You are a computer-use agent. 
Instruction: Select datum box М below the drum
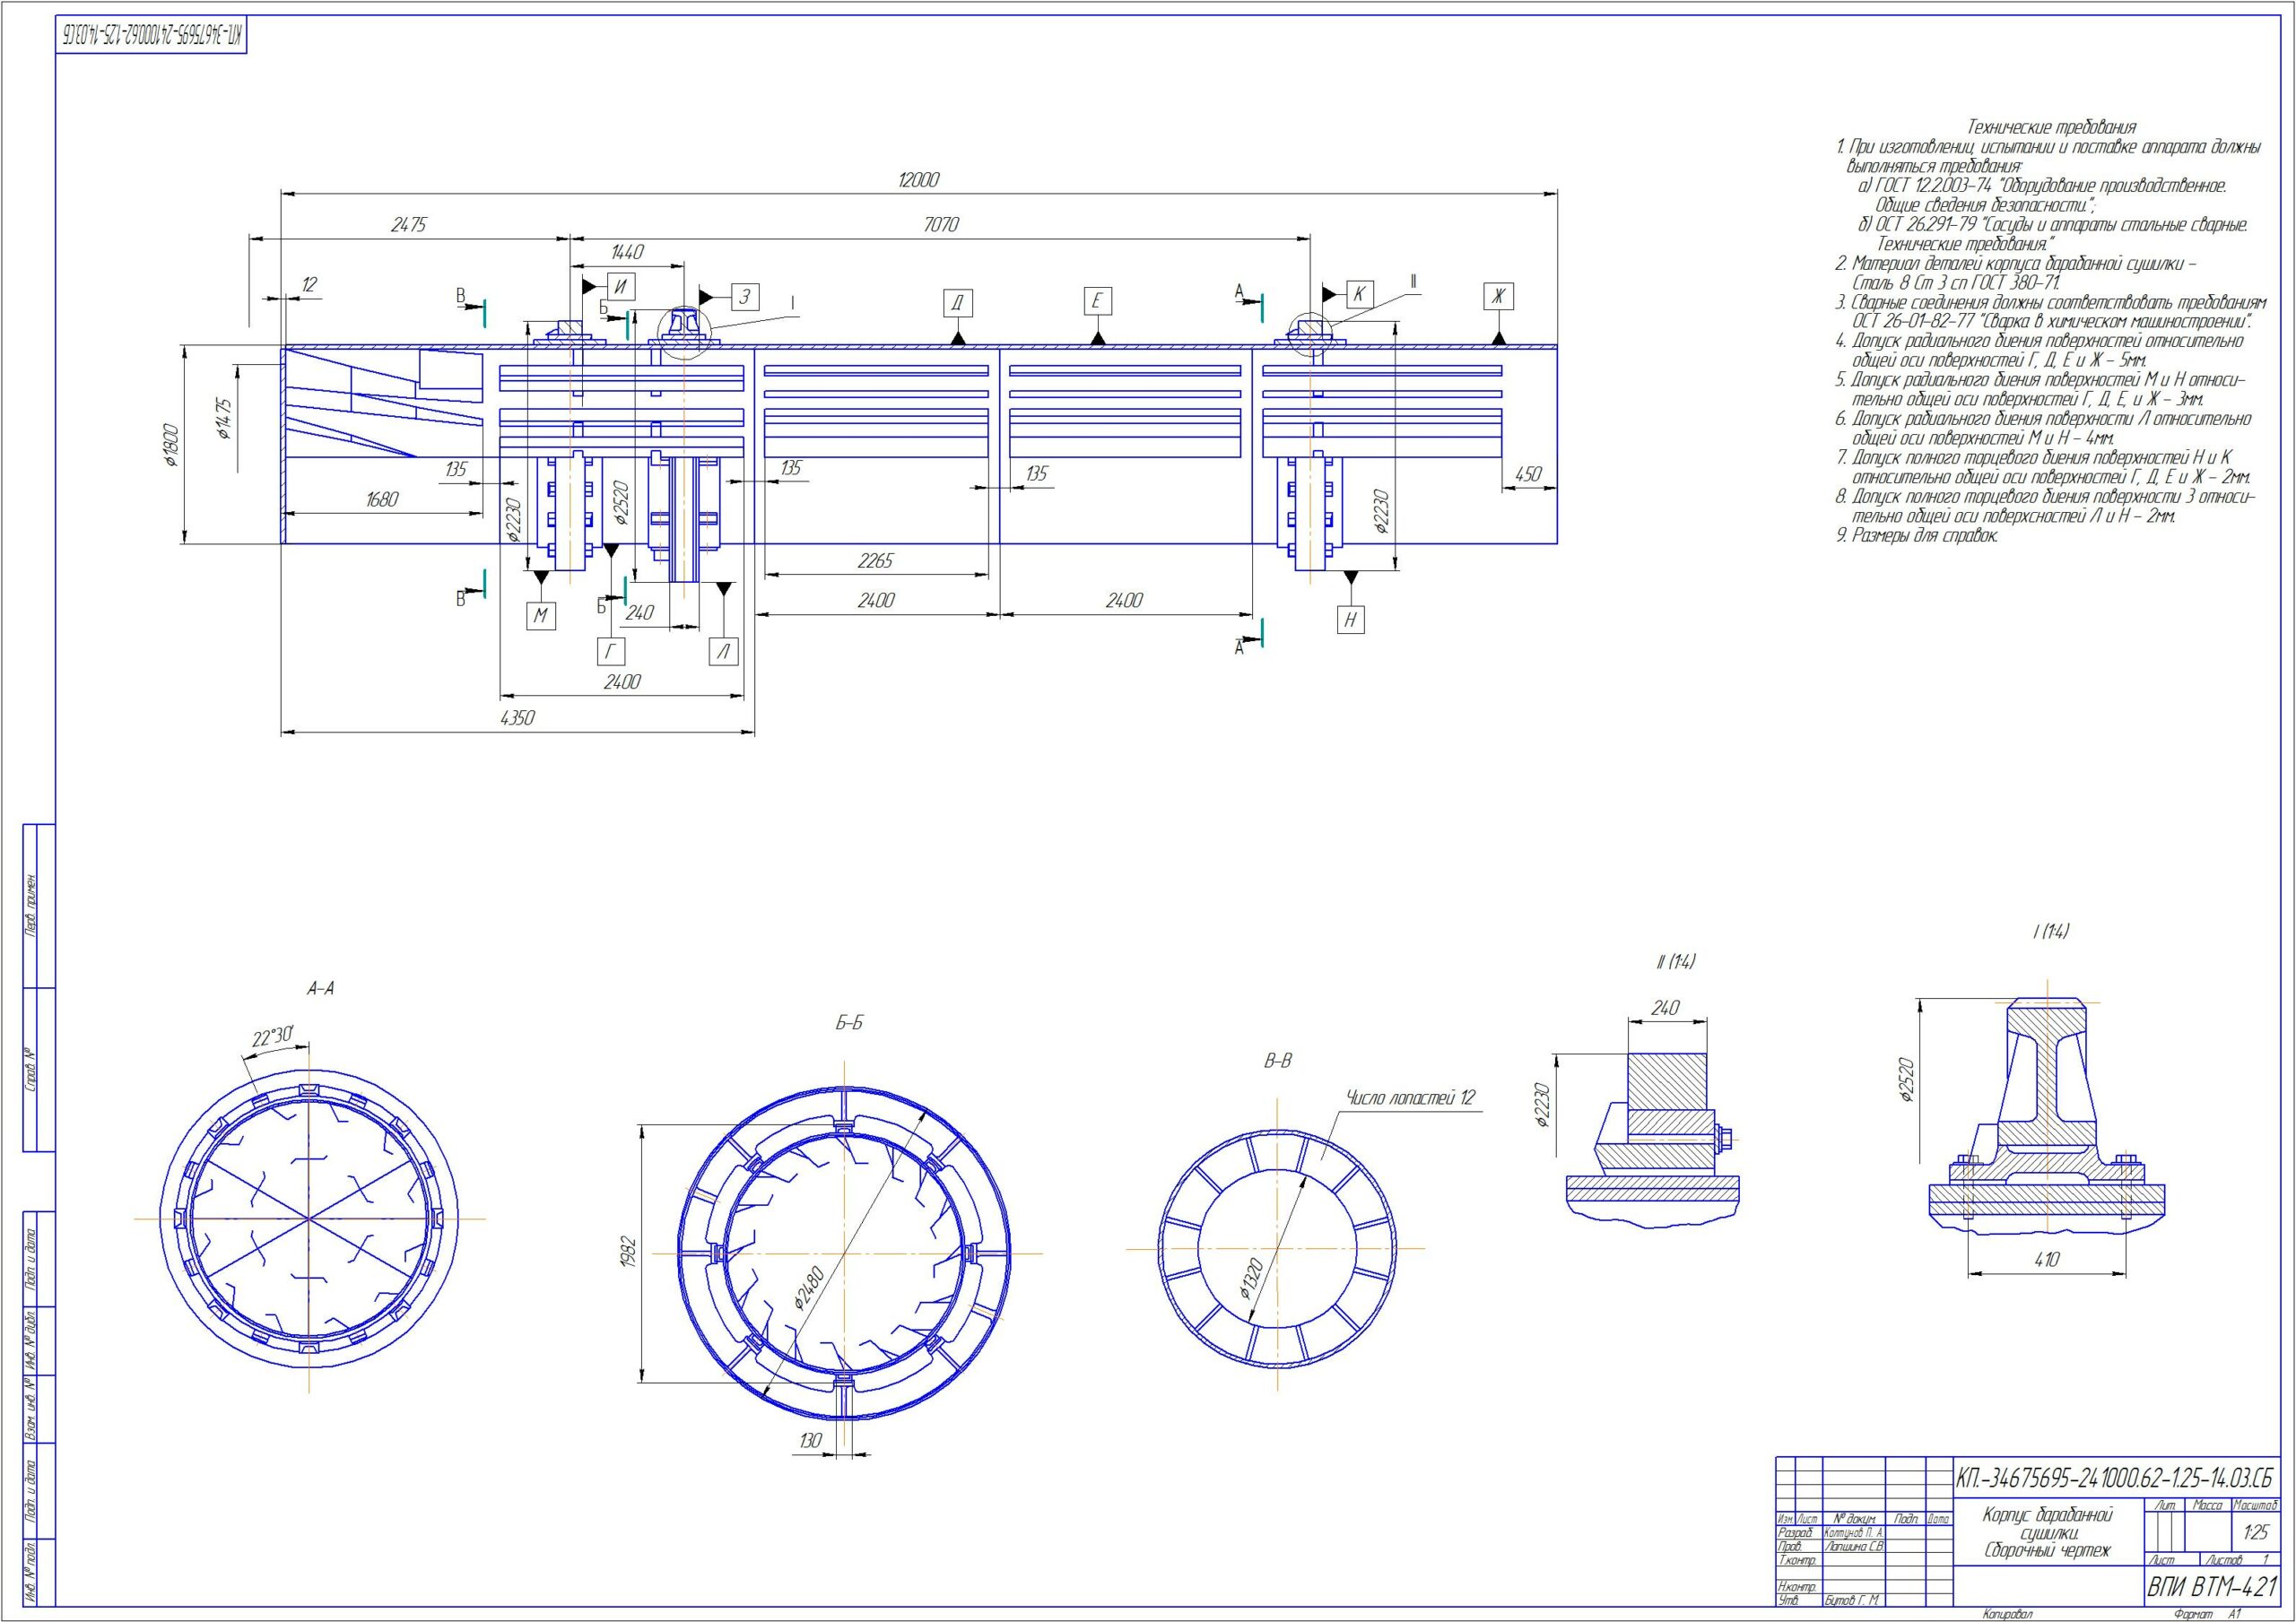pyautogui.click(x=541, y=616)
